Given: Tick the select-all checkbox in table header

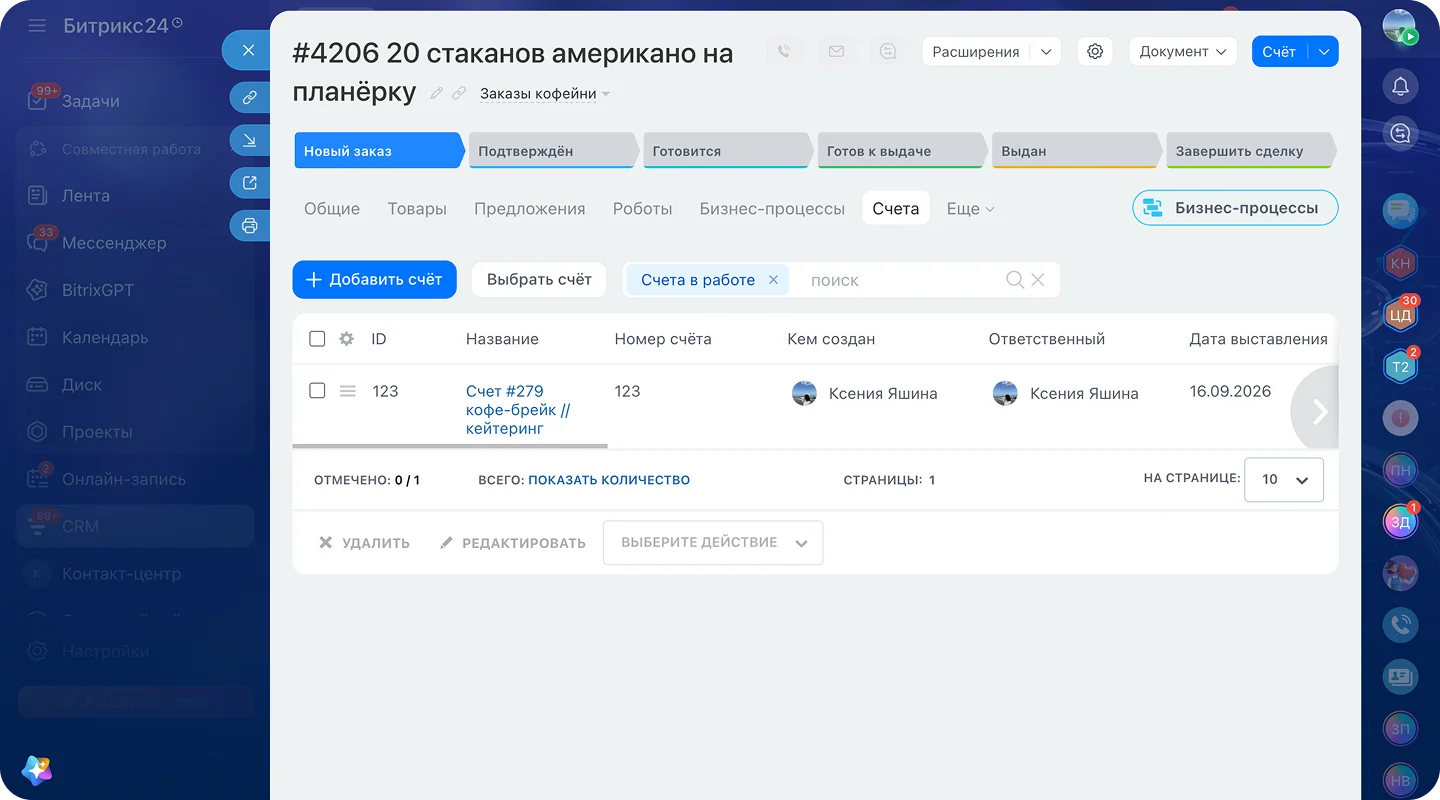Looking at the screenshot, I should (x=317, y=339).
